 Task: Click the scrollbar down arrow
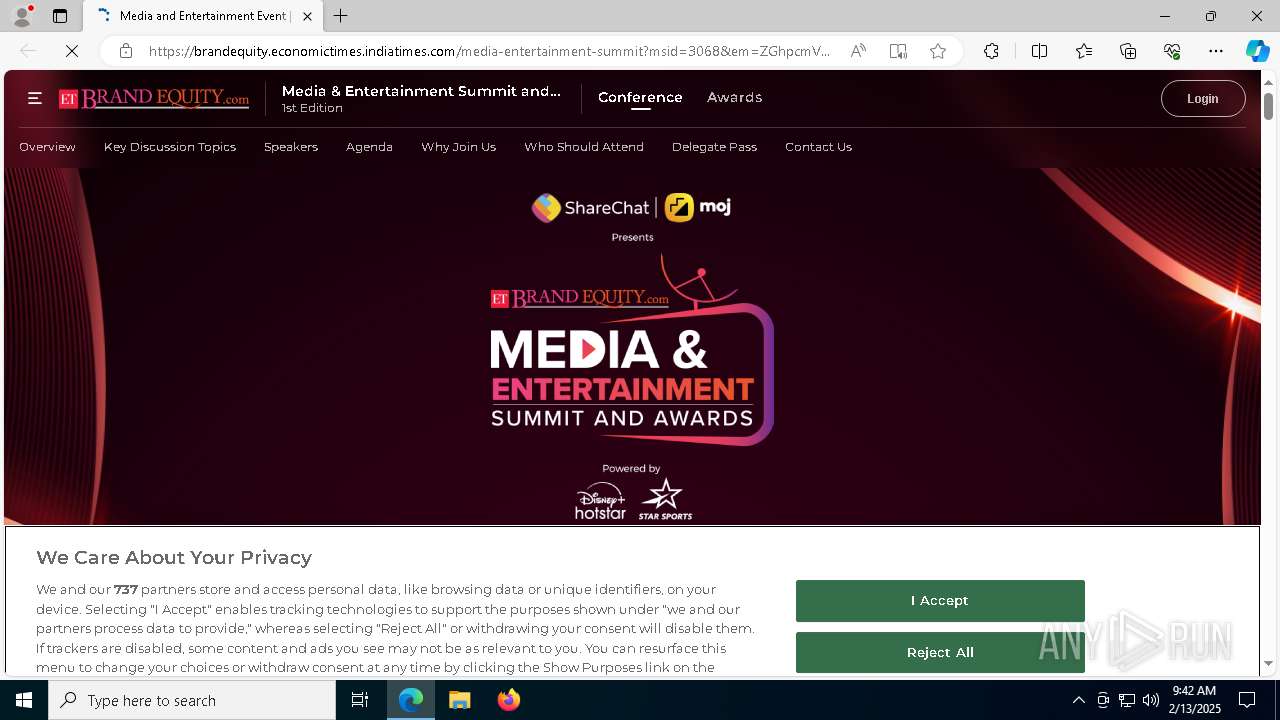coord(1269,664)
